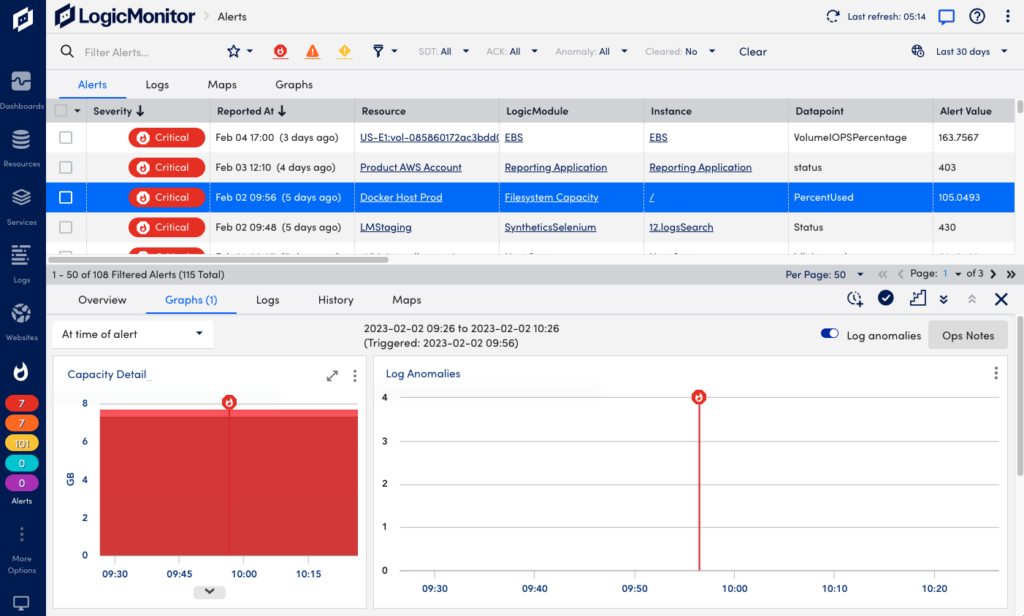Screen dimensions: 1024x616
Task: Open More Options in the sidebar
Action: click(x=22, y=551)
